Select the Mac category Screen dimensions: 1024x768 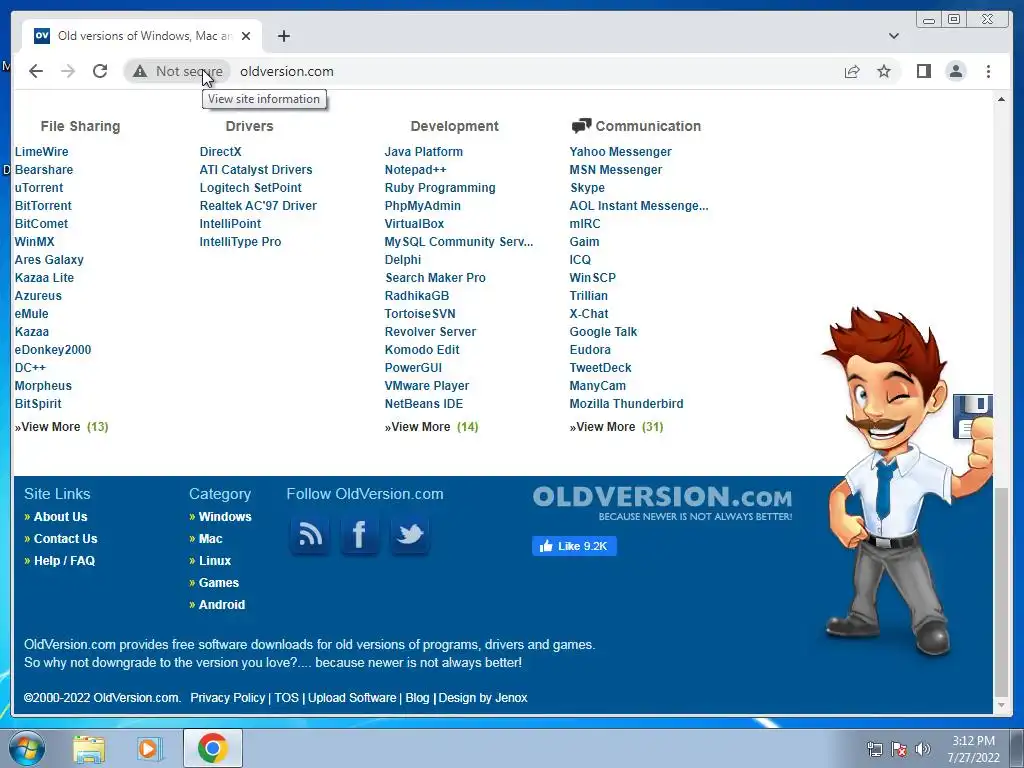pos(210,539)
